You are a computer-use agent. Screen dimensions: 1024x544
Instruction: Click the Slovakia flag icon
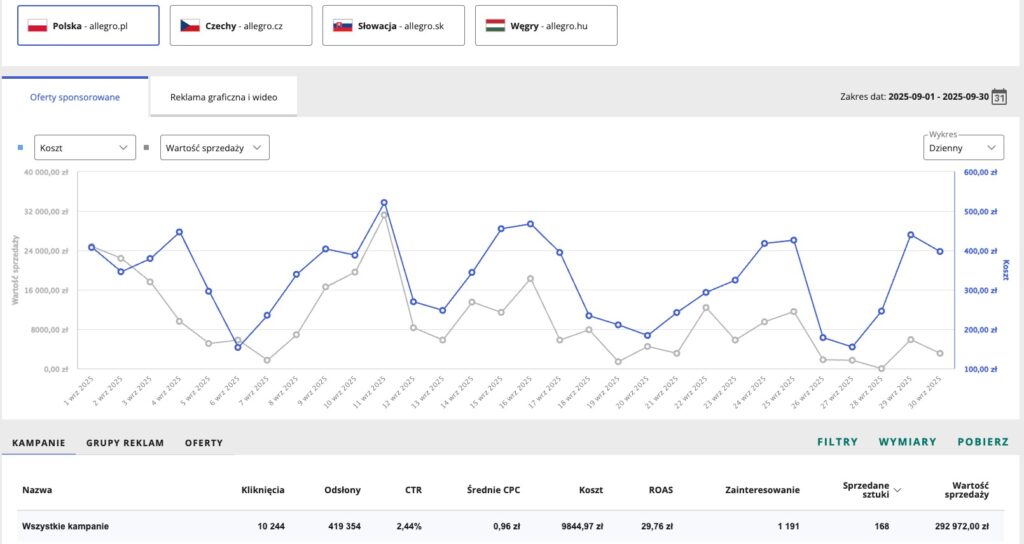[343, 25]
